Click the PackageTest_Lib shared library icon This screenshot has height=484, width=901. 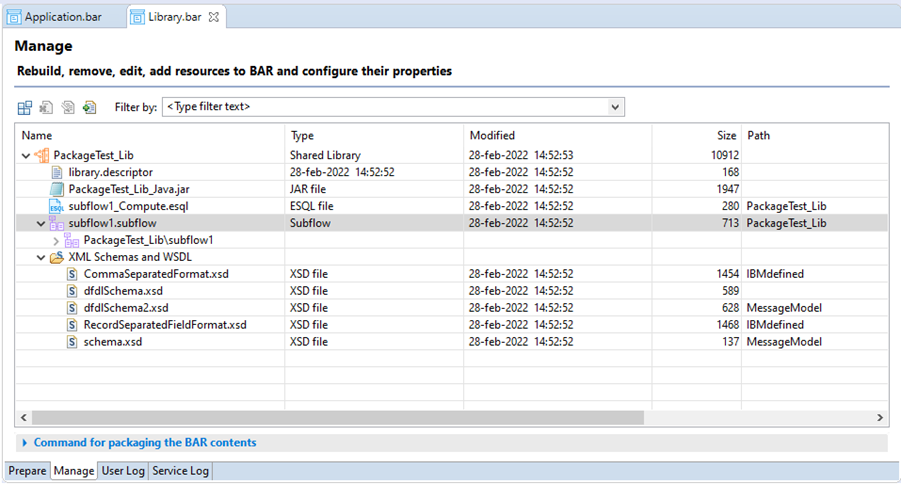pyautogui.click(x=42, y=155)
